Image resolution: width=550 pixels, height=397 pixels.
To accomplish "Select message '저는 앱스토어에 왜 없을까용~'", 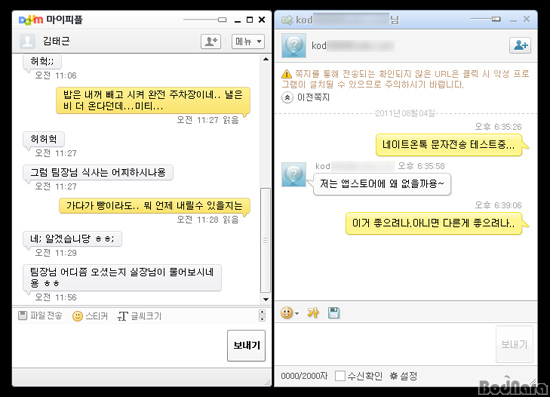I will 382,184.
